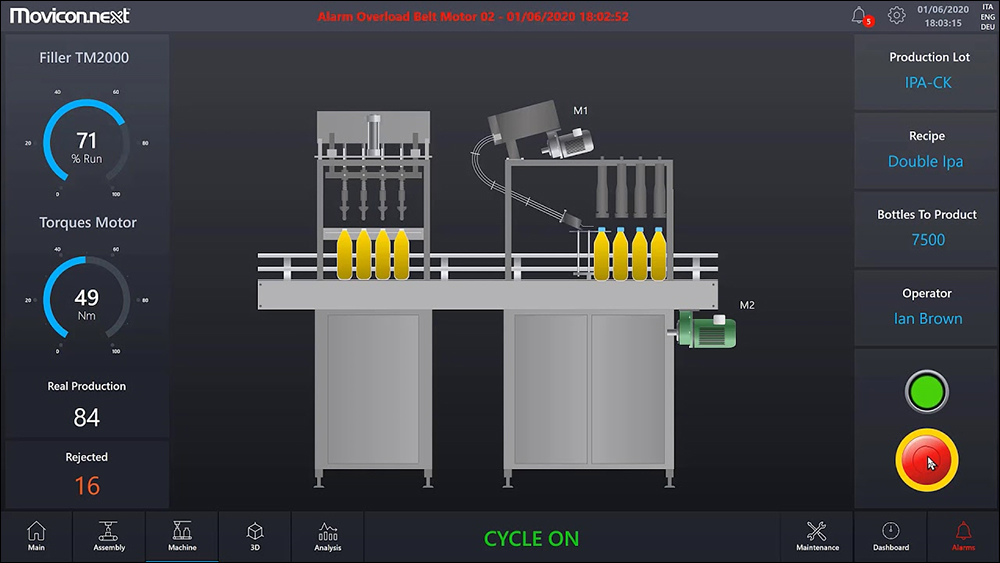Click the red Overload Belt Motor alarm message

(x=473, y=17)
